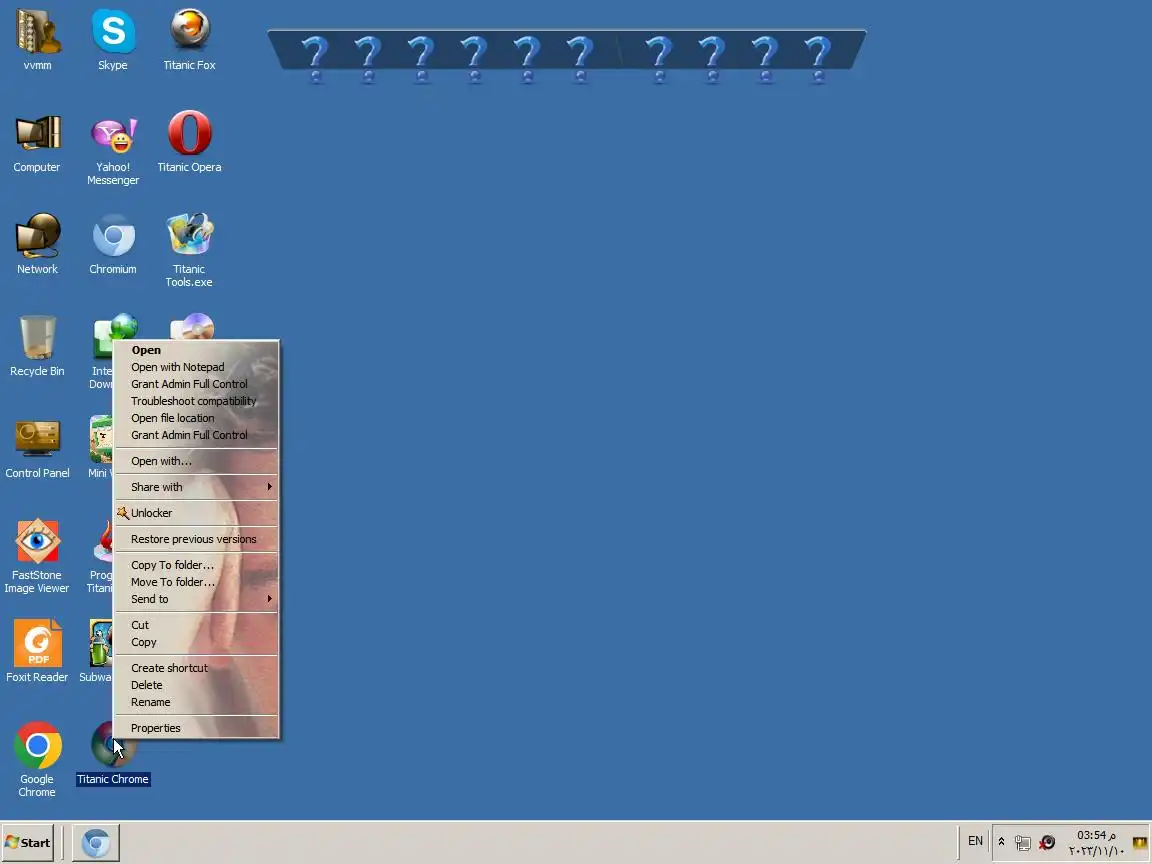The height and width of the screenshot is (864, 1152).
Task: Choose Open in the context menu
Action: click(x=197, y=350)
